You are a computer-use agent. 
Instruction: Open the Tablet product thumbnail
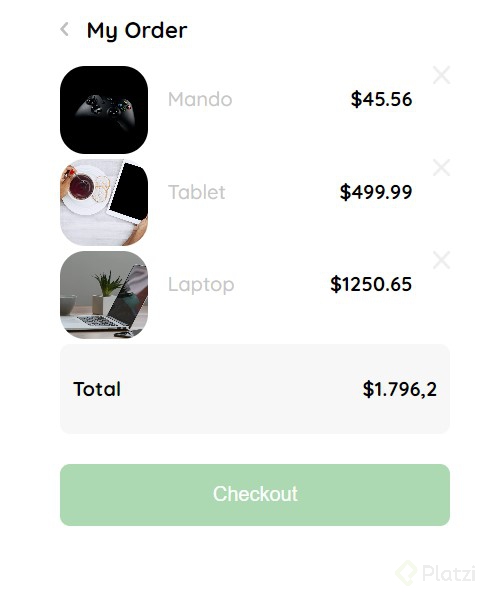pos(104,202)
